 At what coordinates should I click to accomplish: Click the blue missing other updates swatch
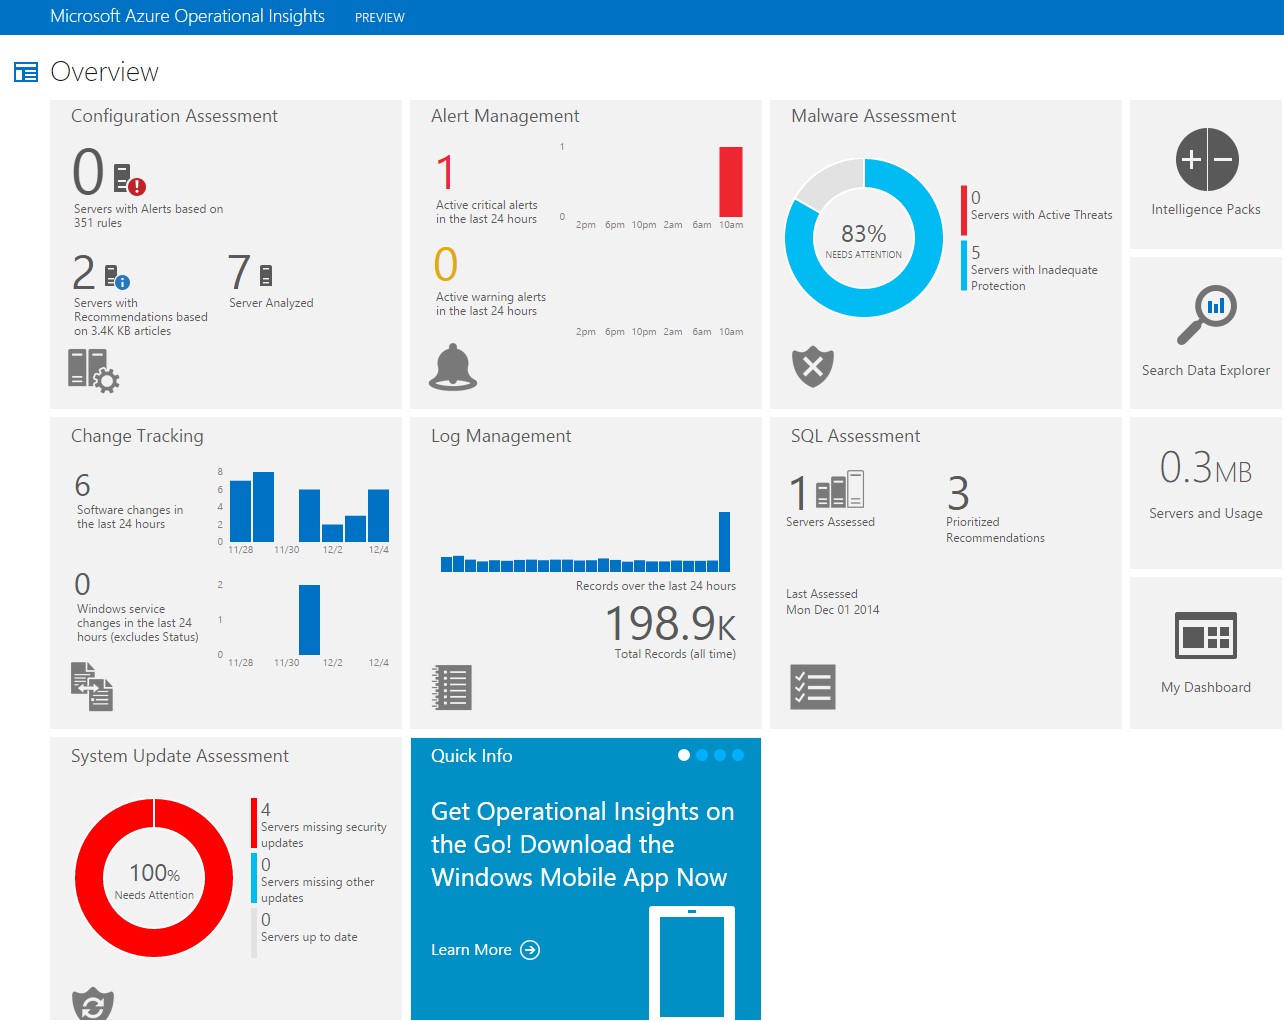[x=254, y=878]
